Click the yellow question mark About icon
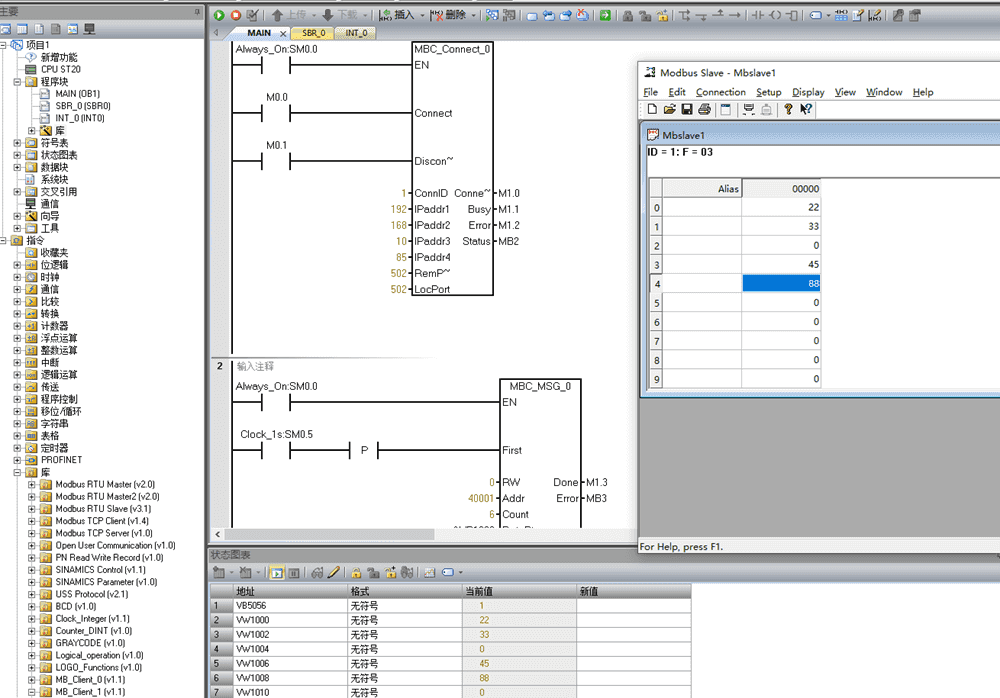 click(788, 110)
